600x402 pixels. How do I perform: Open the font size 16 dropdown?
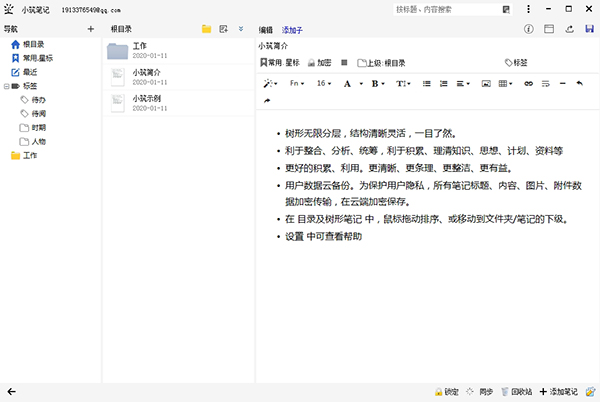coord(325,84)
